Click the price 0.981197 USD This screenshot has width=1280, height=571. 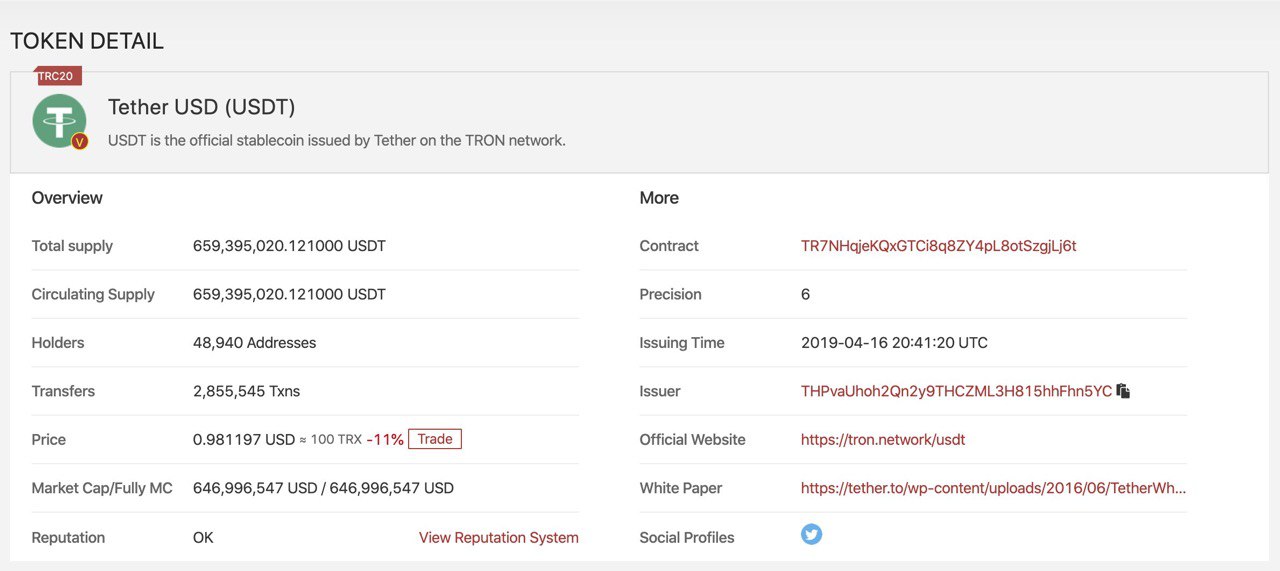[x=244, y=439]
